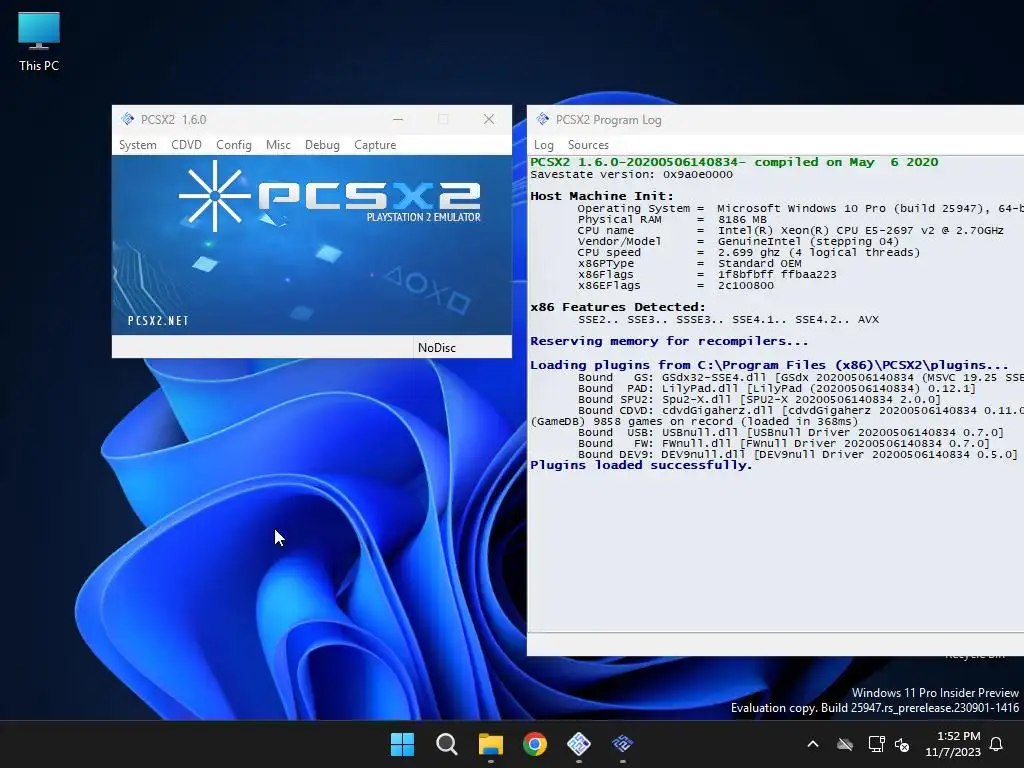This screenshot has width=1024, height=768.
Task: Click the 'x86Flags = 1f8bfbff' log line
Action: 707,274
